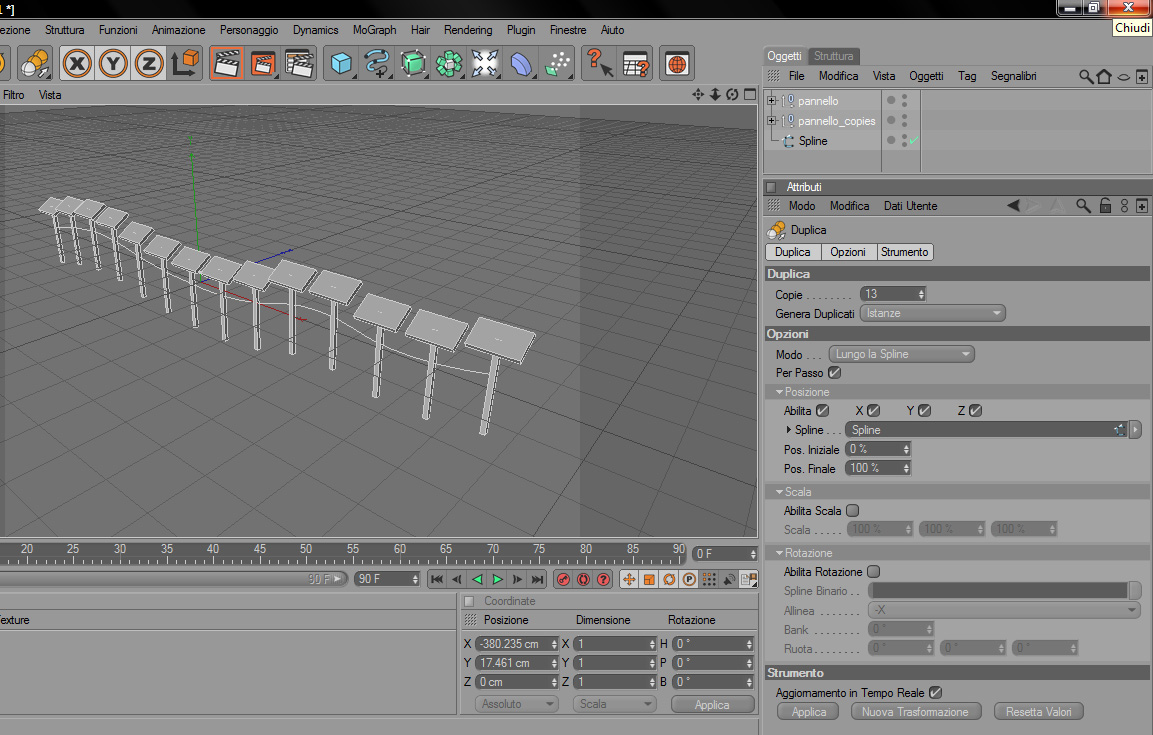Disable Aggiornamento in Tempo Reale
Viewport: 1153px width, 735px height.
[935, 692]
